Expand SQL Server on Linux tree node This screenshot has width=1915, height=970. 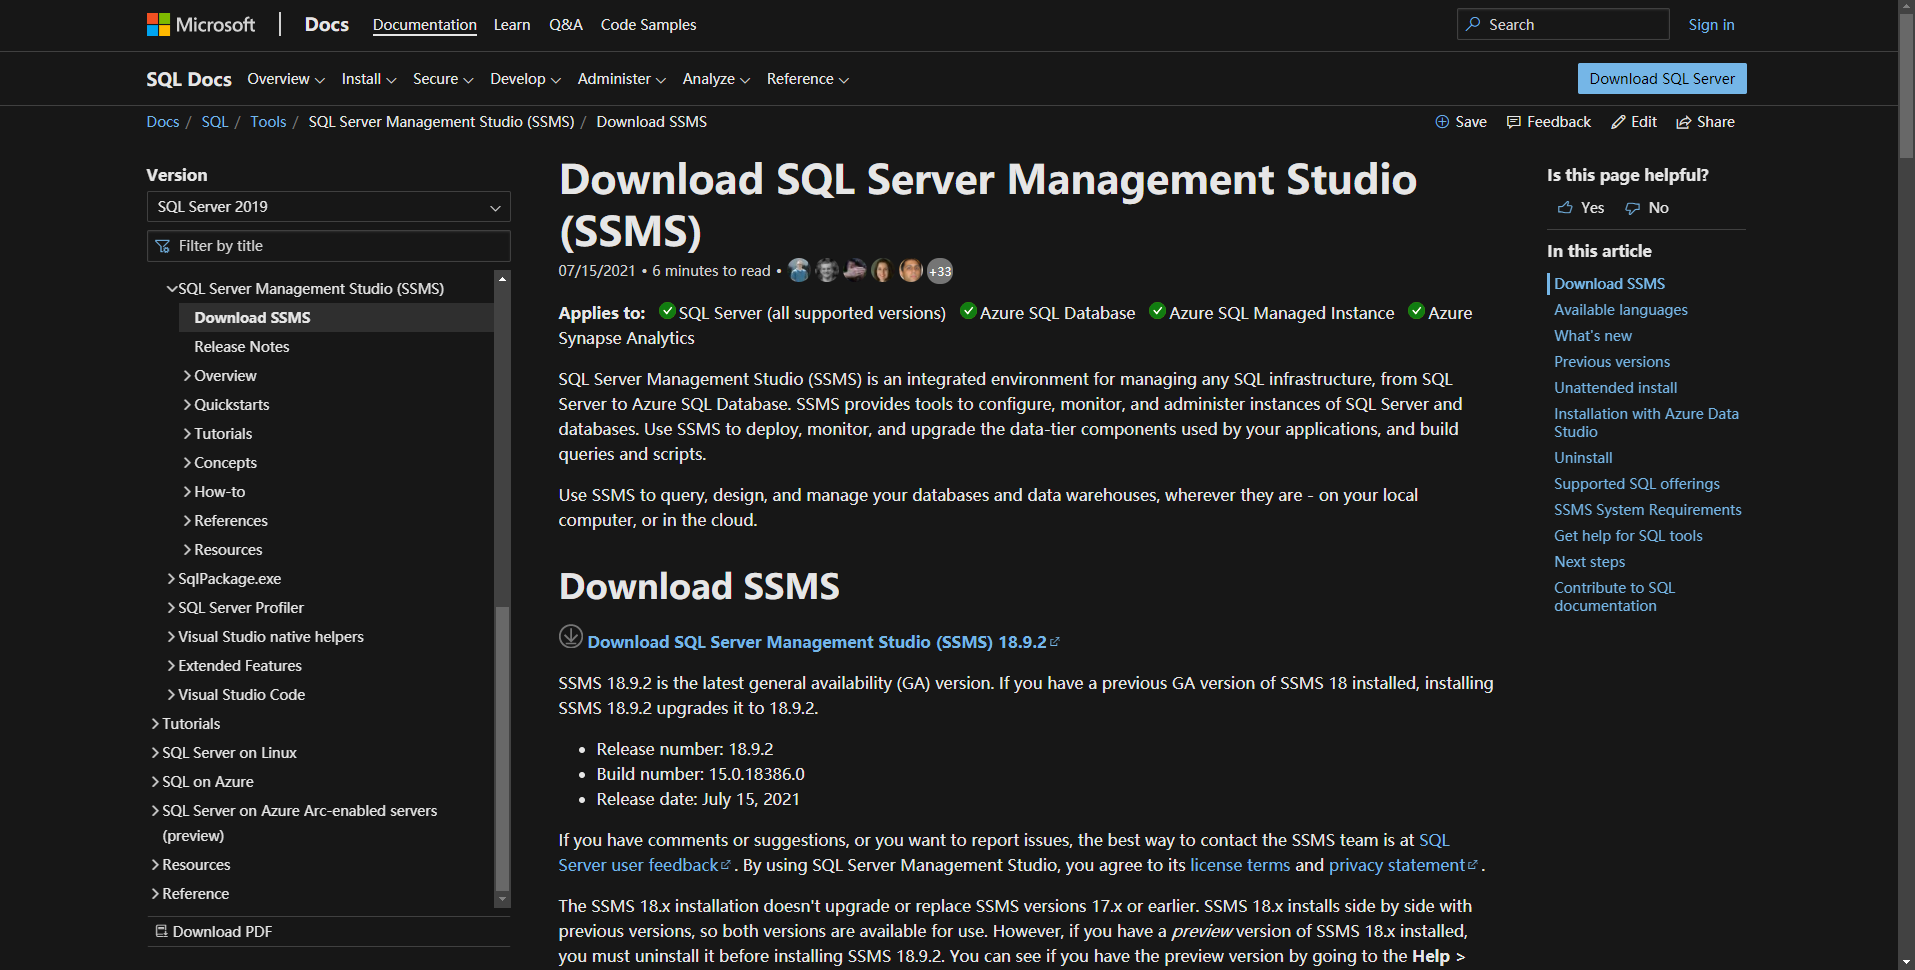155,753
